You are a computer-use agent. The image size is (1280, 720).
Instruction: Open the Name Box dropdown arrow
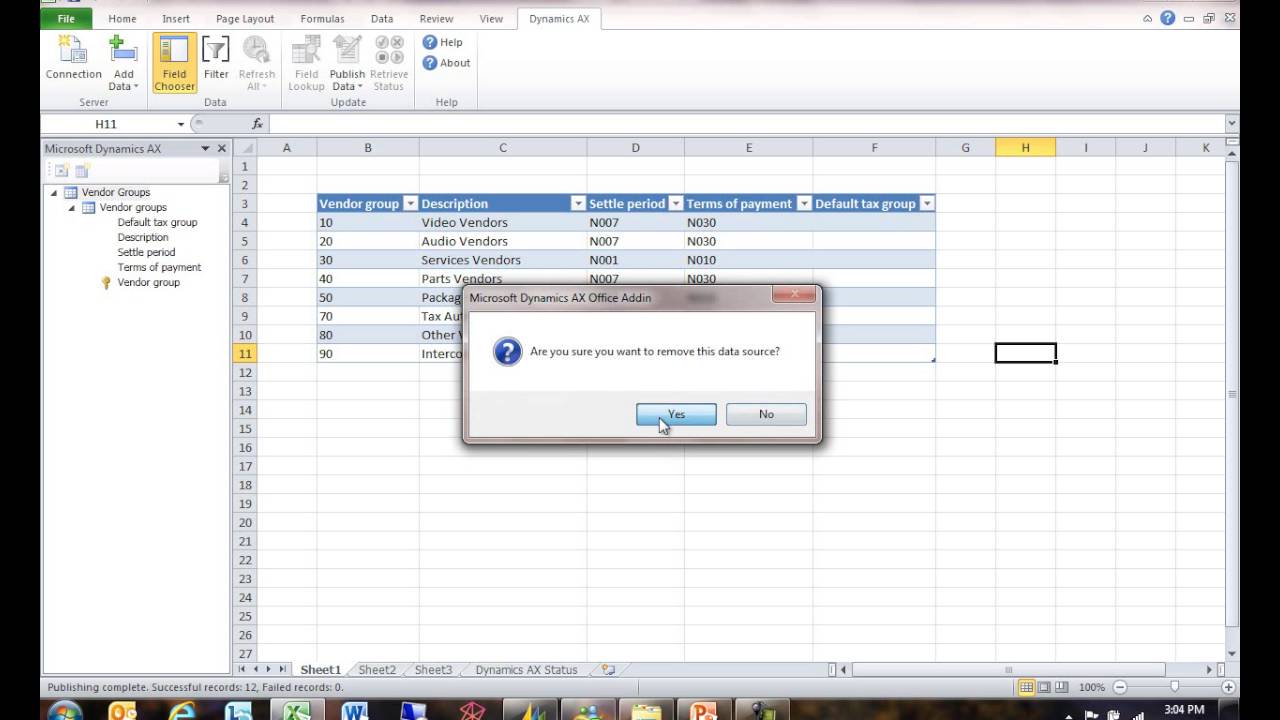[x=181, y=124]
